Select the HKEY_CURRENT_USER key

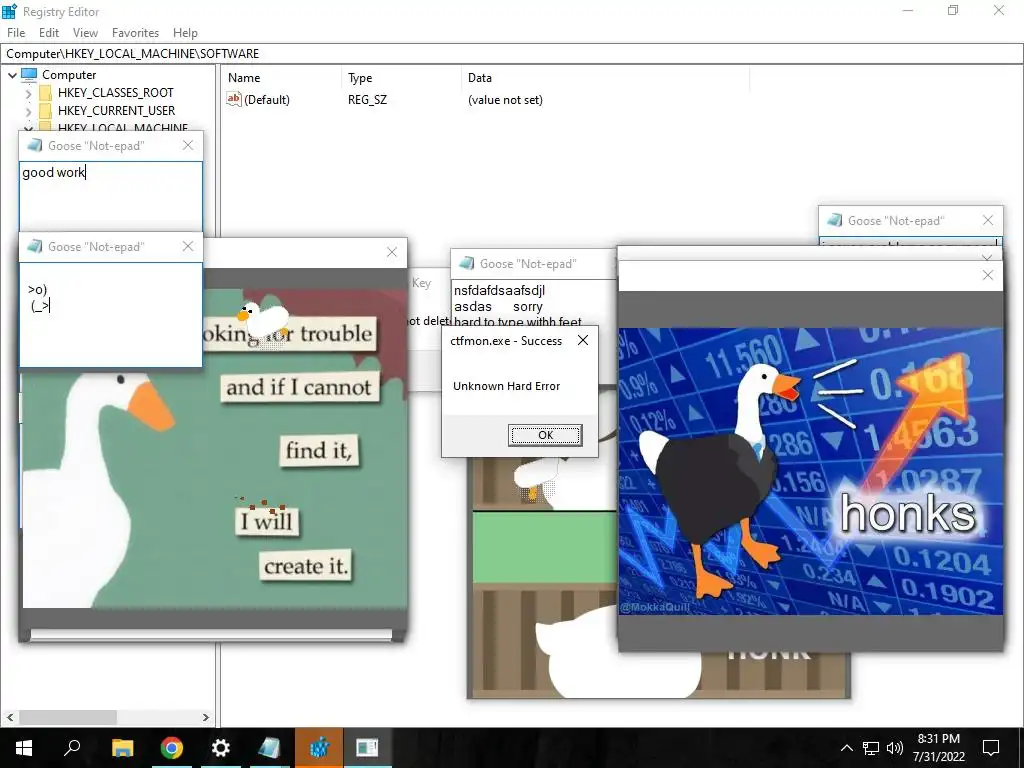click(x=116, y=111)
